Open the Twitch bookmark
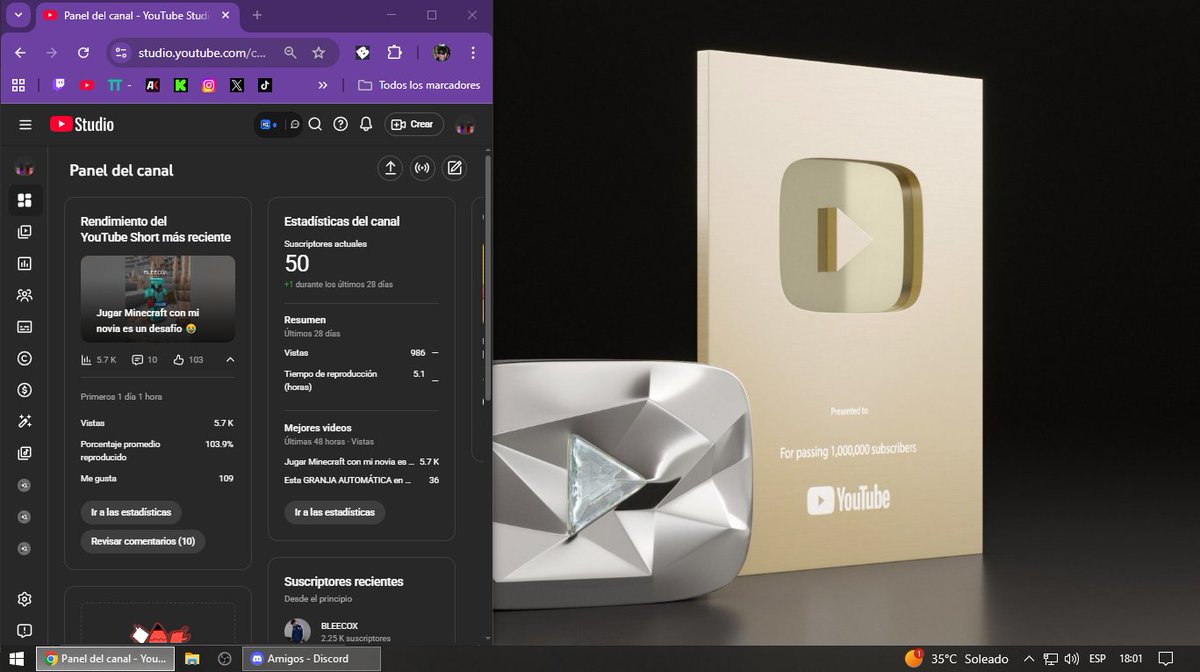Screen dimensions: 1200x672 click(x=59, y=85)
